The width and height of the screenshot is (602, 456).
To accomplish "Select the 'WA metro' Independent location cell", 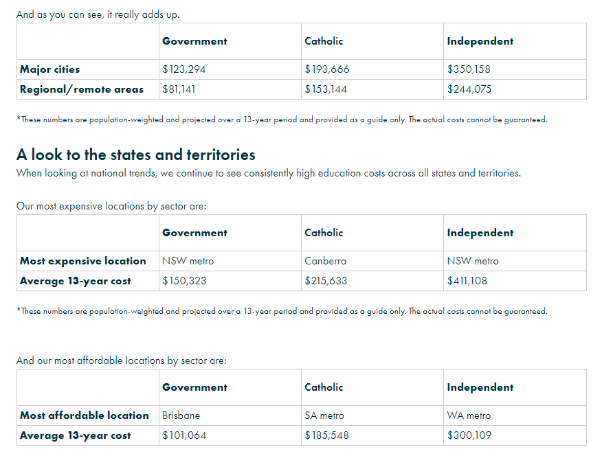I will (469, 416).
